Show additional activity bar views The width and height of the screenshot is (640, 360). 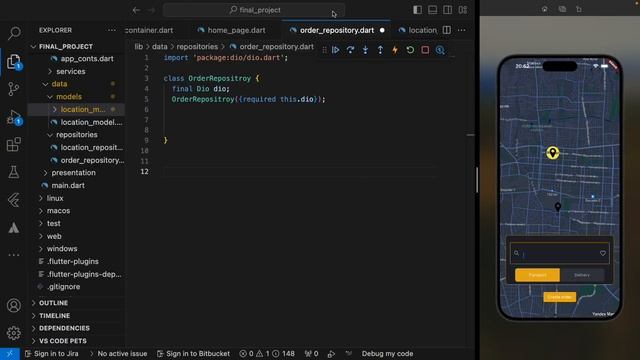tap(14, 255)
